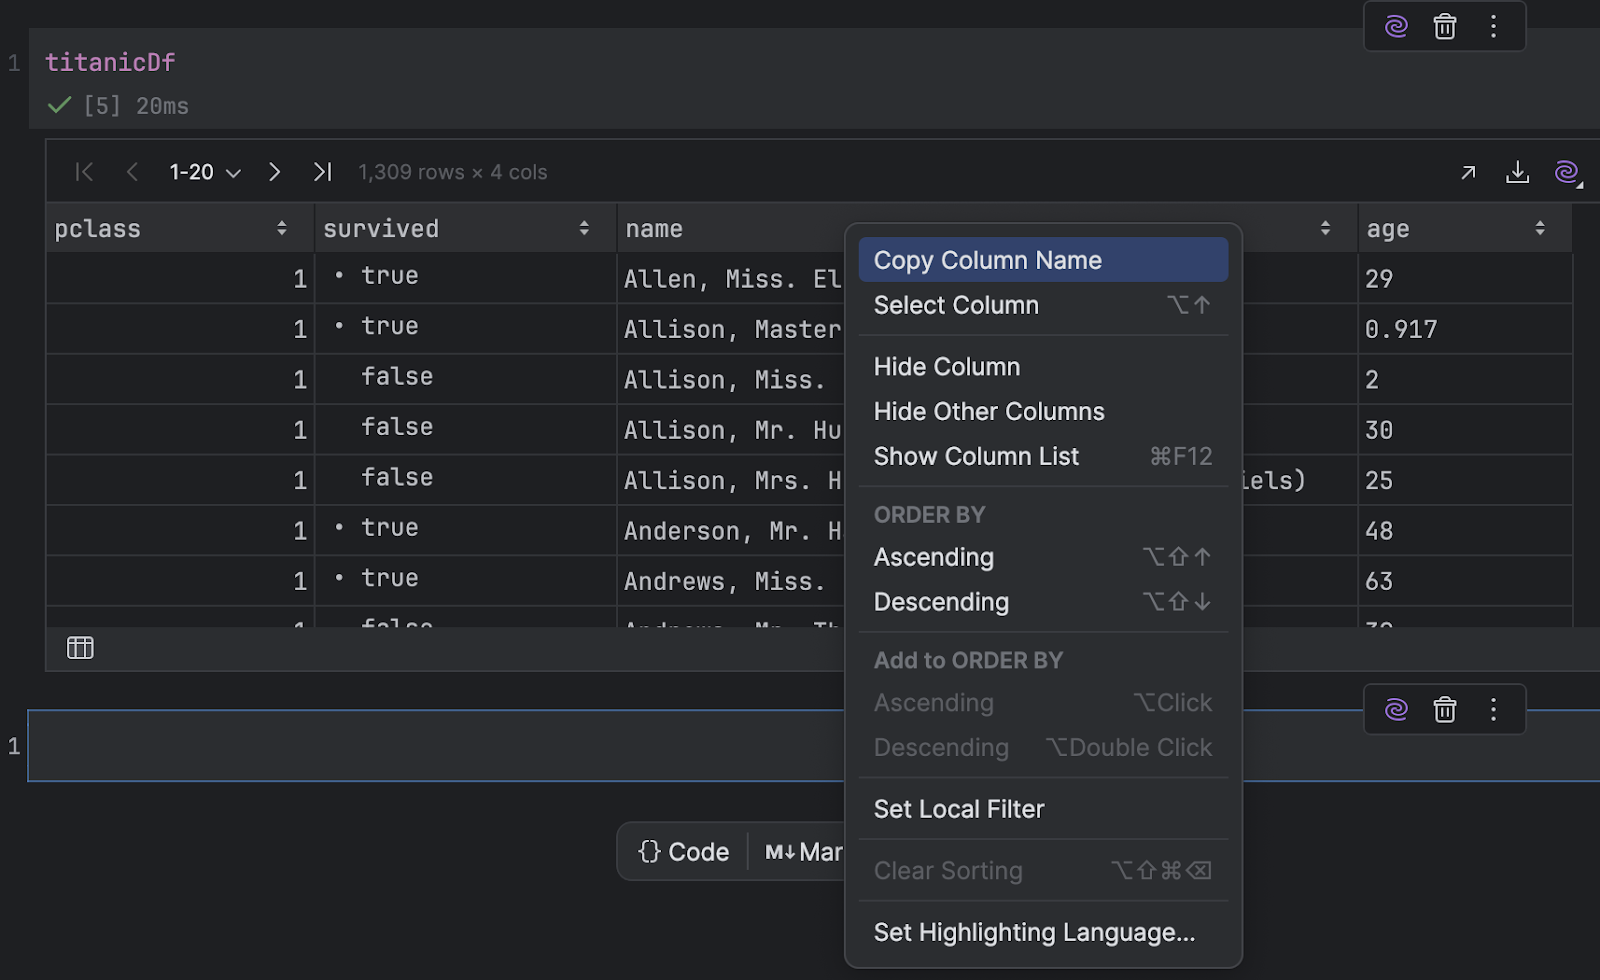Click the AI assistant icon on the empty cell
This screenshot has width=1600, height=980.
(x=1396, y=709)
